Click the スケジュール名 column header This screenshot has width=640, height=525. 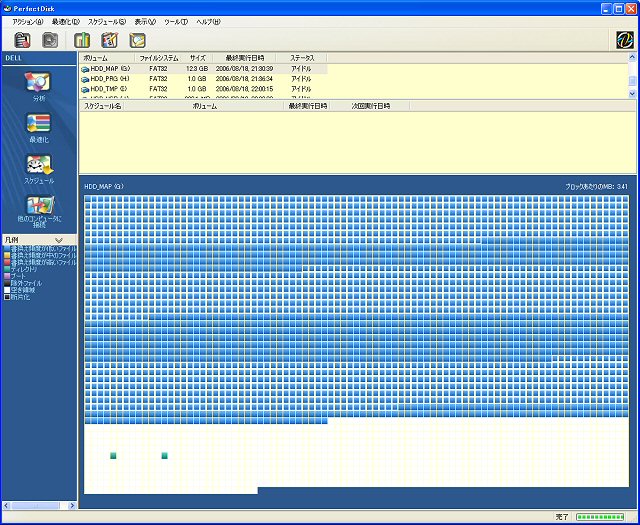tap(102, 106)
